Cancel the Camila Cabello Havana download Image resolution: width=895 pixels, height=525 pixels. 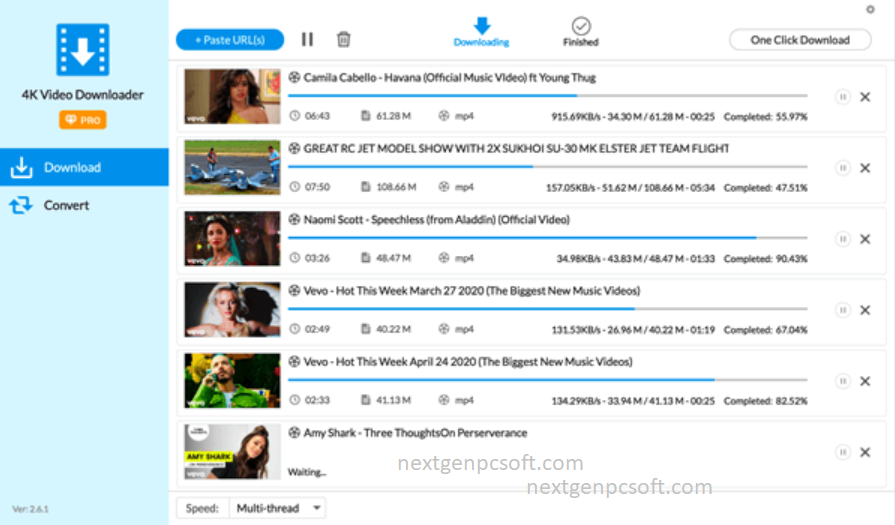click(x=865, y=97)
